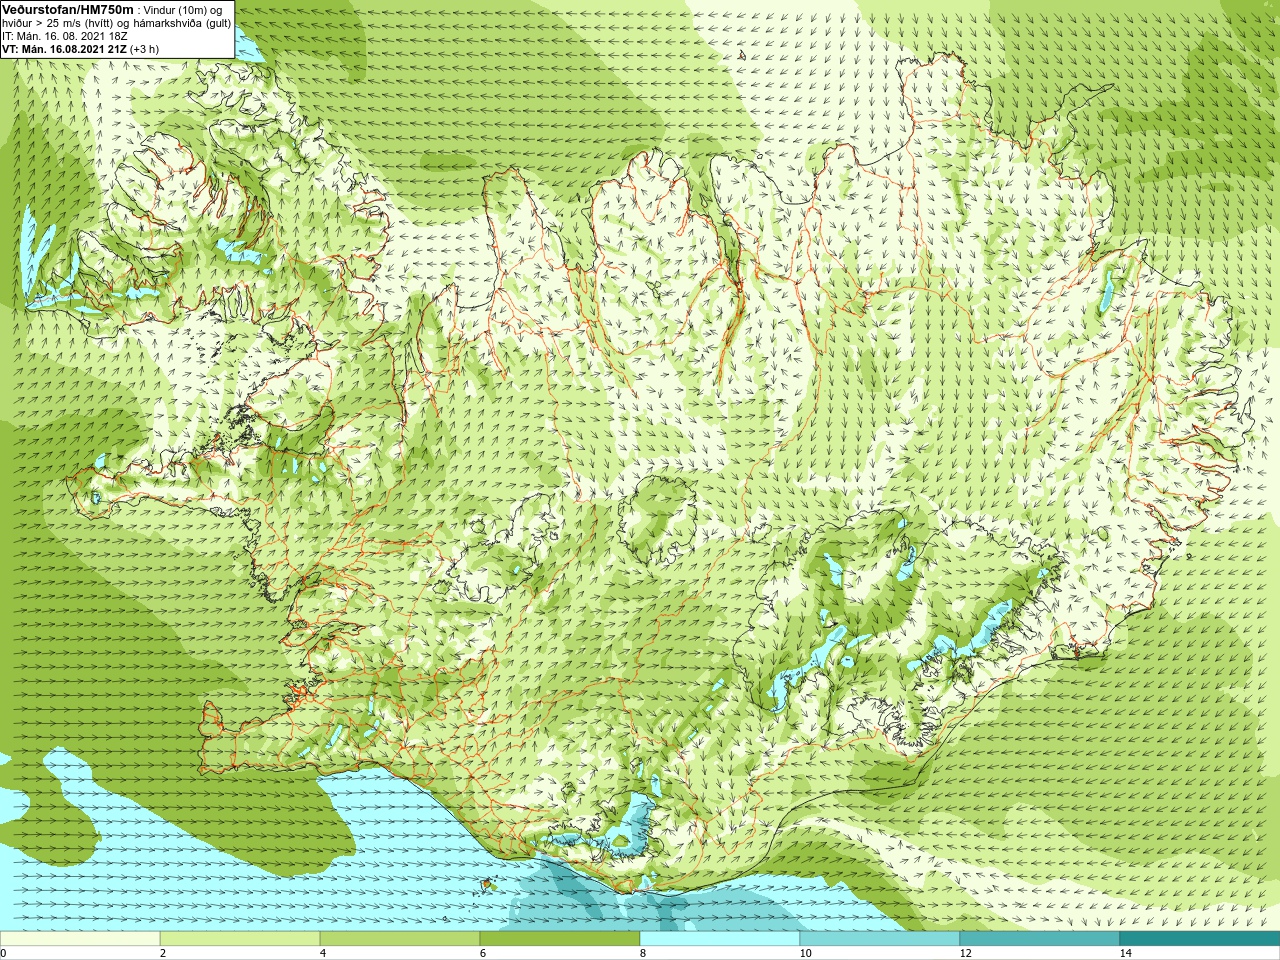Click the '0' scale tick label
This screenshot has height=960, width=1280.
pyautogui.click(x=4, y=953)
